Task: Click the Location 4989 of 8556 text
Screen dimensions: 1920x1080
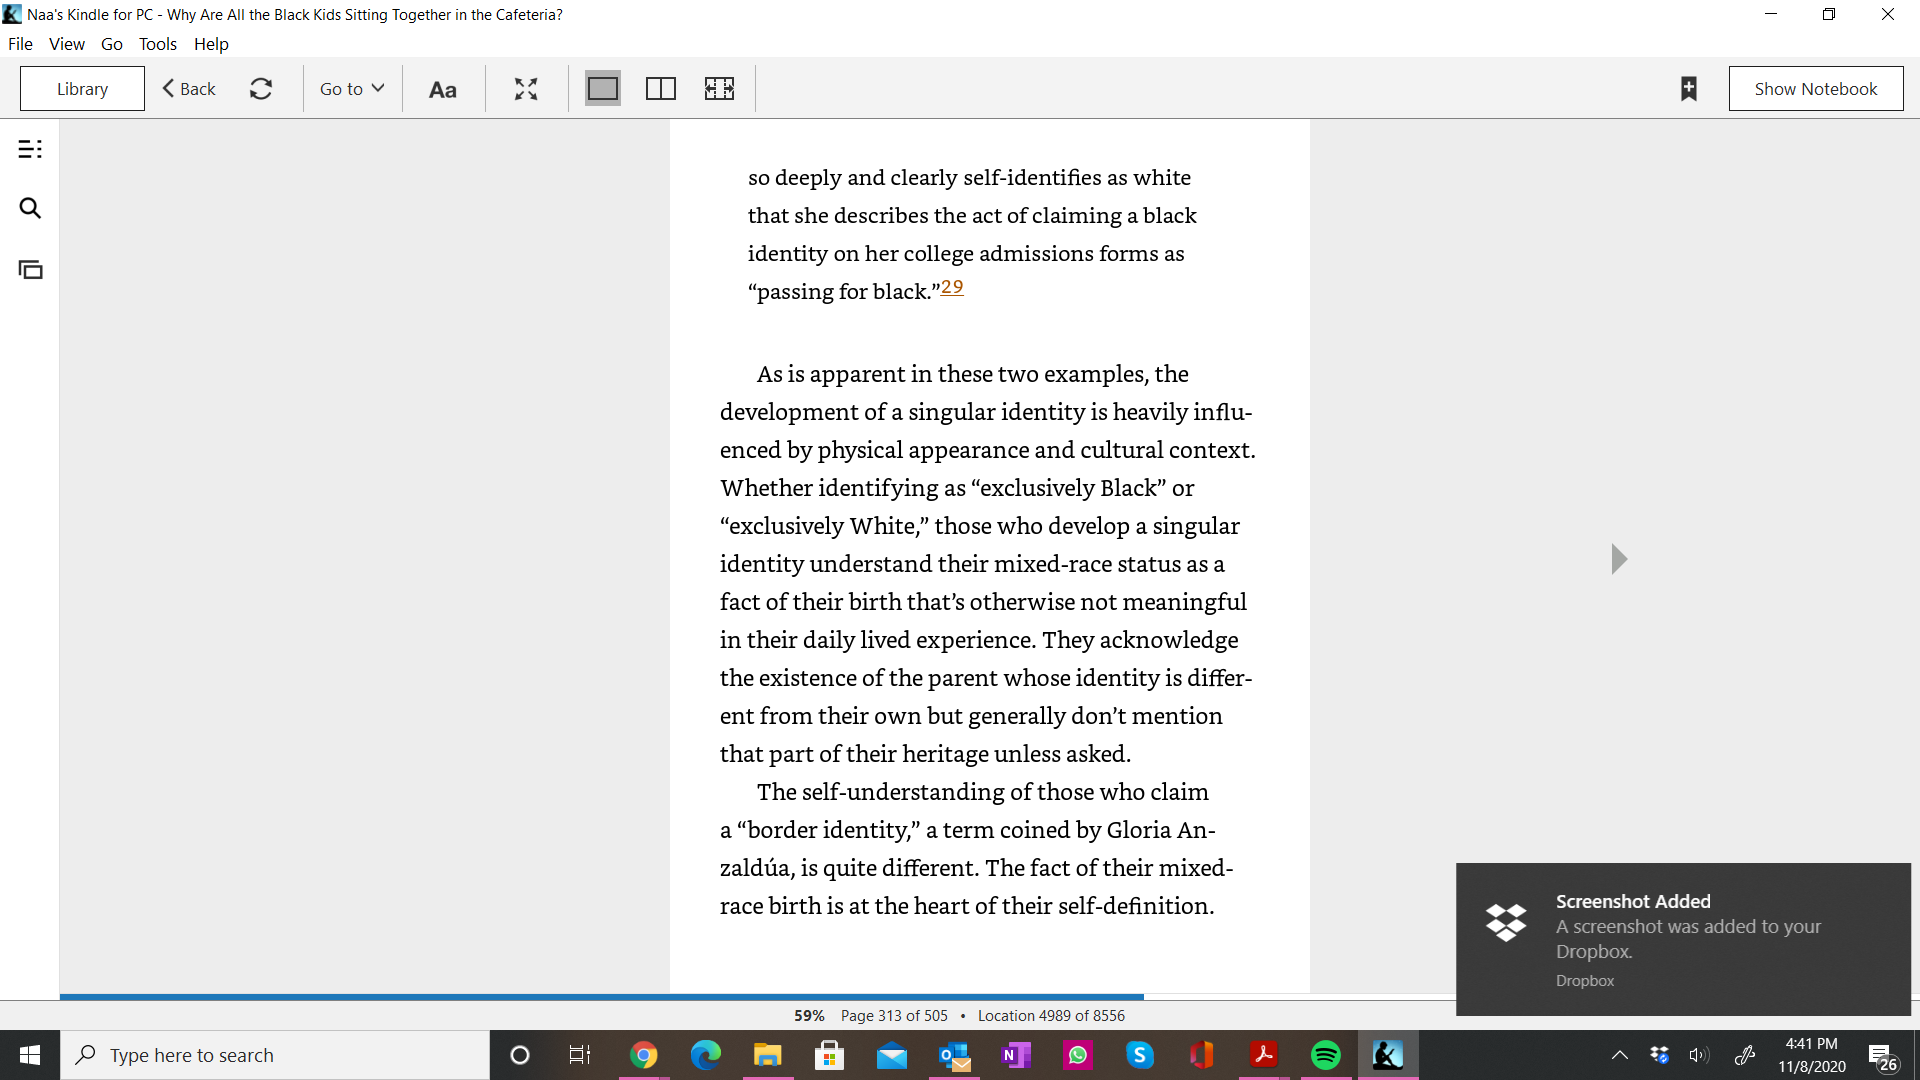Action: [1051, 1016]
